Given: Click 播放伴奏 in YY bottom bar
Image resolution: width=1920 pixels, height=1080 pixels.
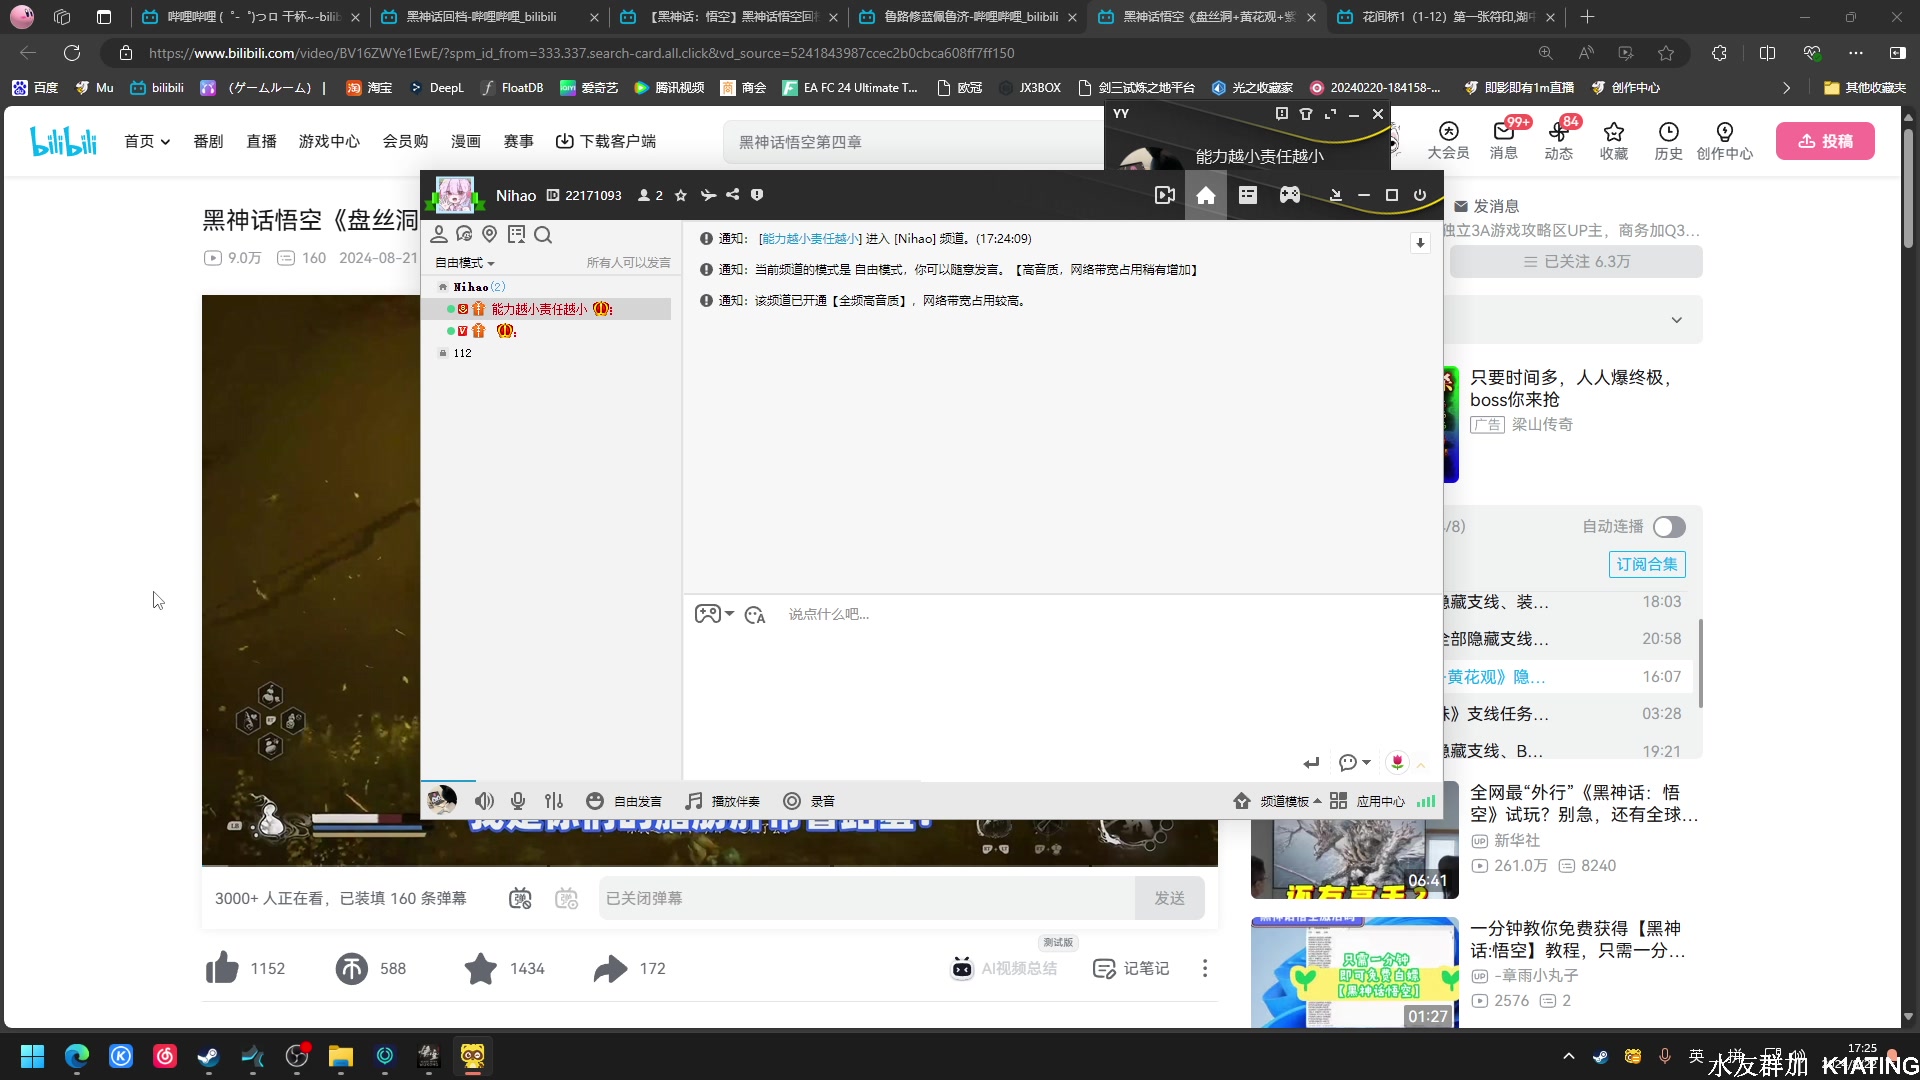Looking at the screenshot, I should point(722,801).
